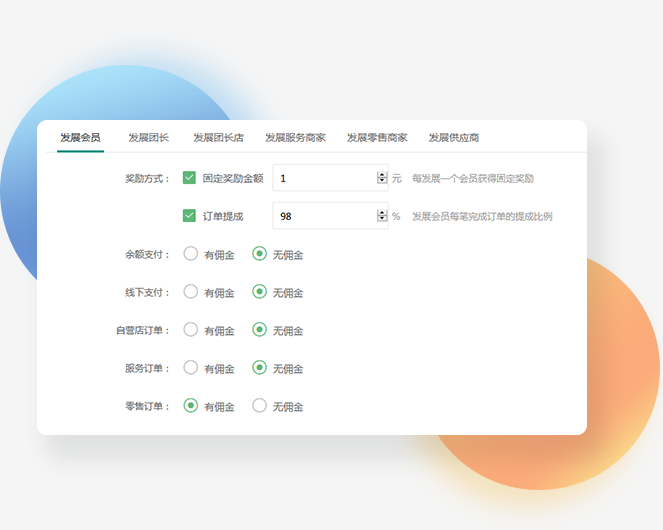Go to the 发展零售商家 tab
663x530 pixels.
(x=377, y=137)
